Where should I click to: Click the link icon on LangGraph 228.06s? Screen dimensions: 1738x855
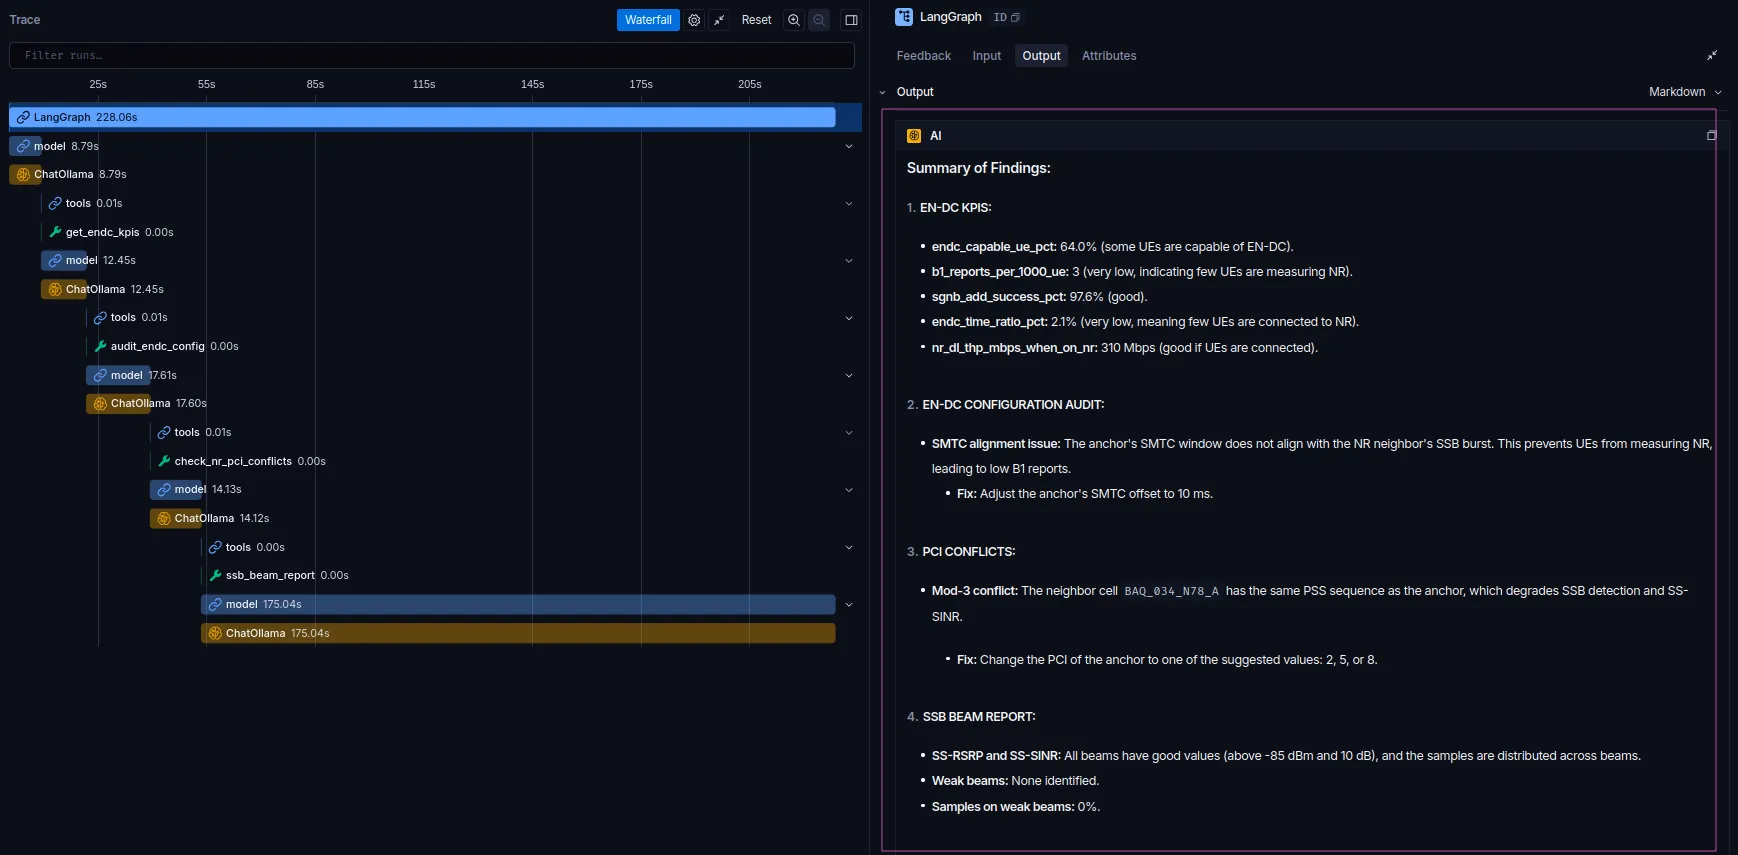tap(23, 117)
